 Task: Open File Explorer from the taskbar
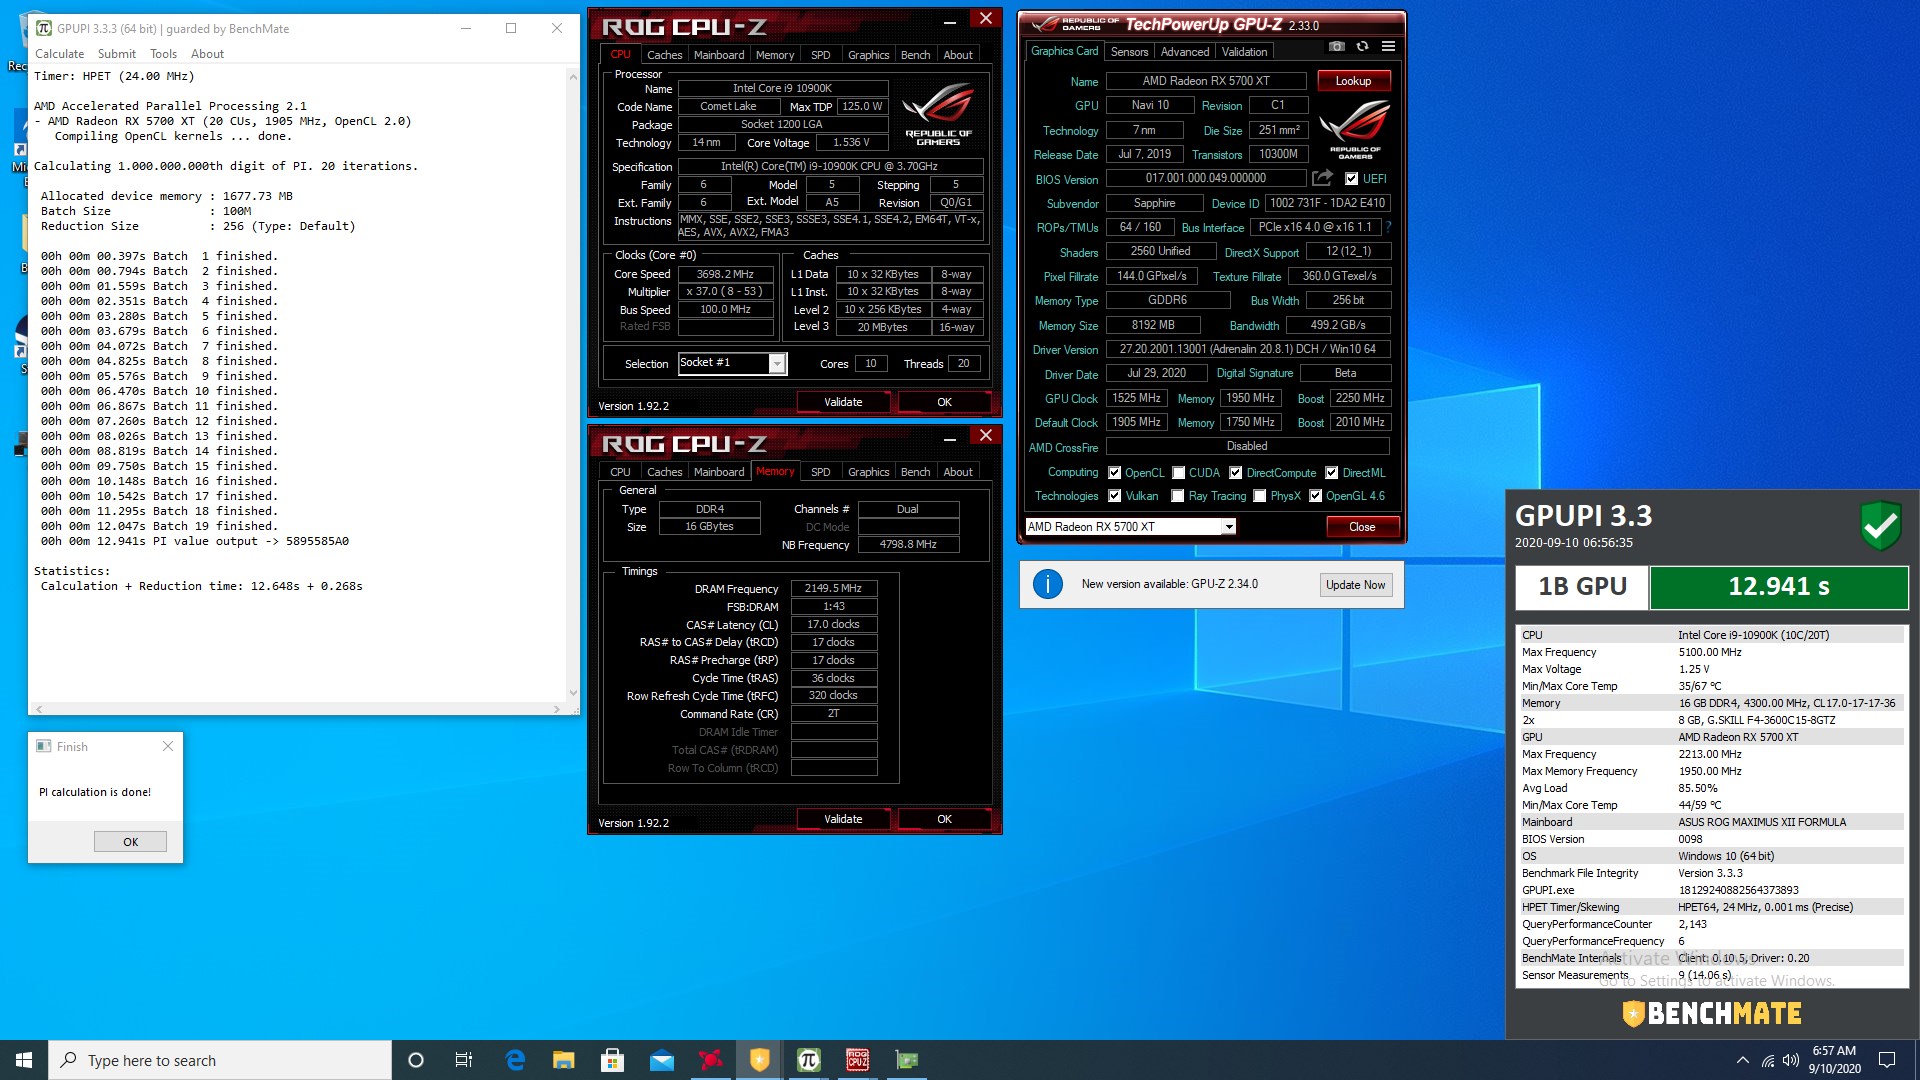pos(564,1060)
